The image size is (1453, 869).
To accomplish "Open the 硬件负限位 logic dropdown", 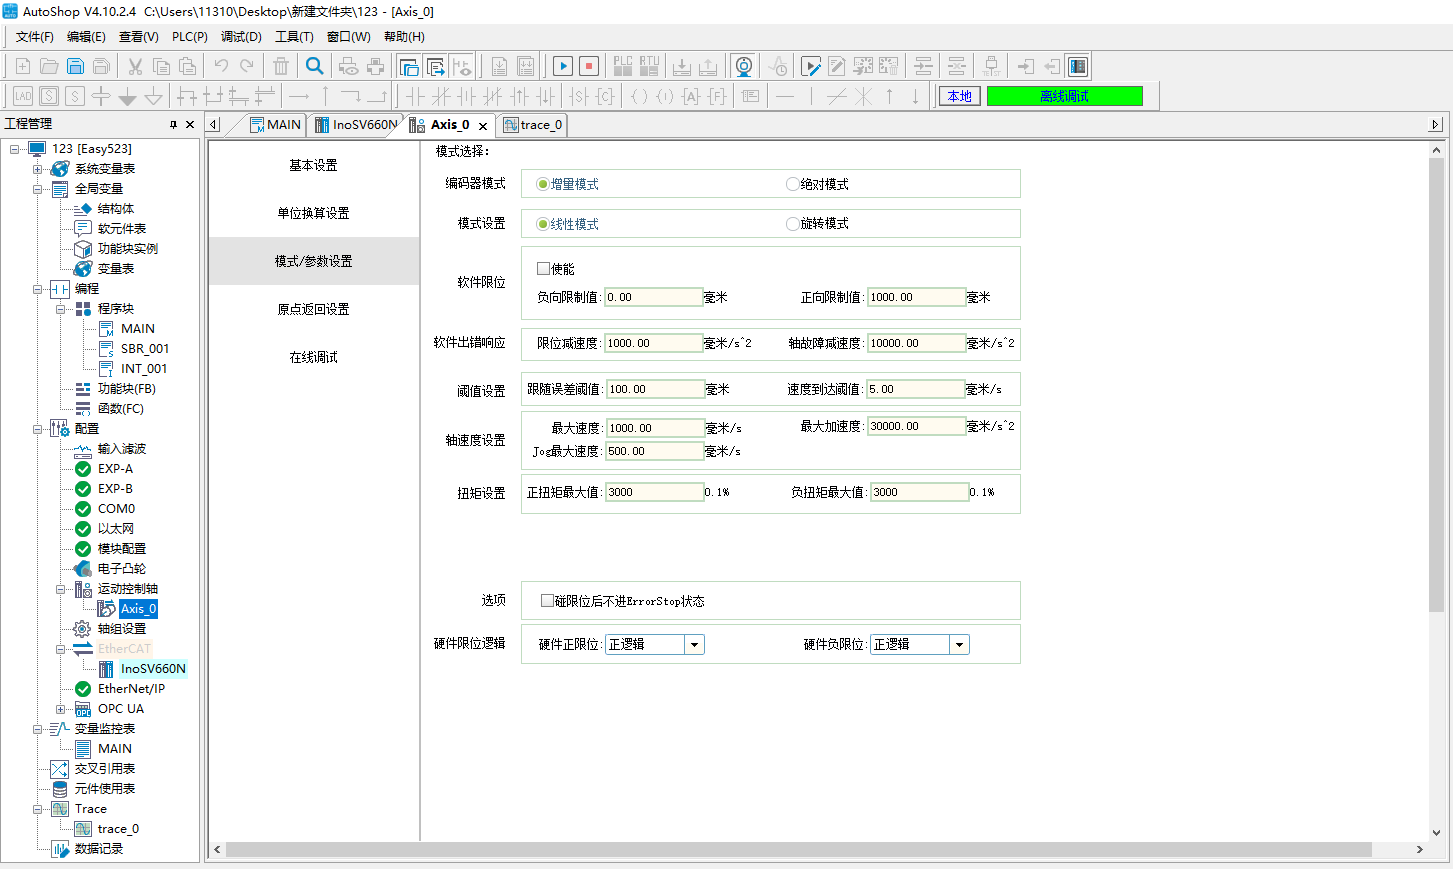I will 959,645.
